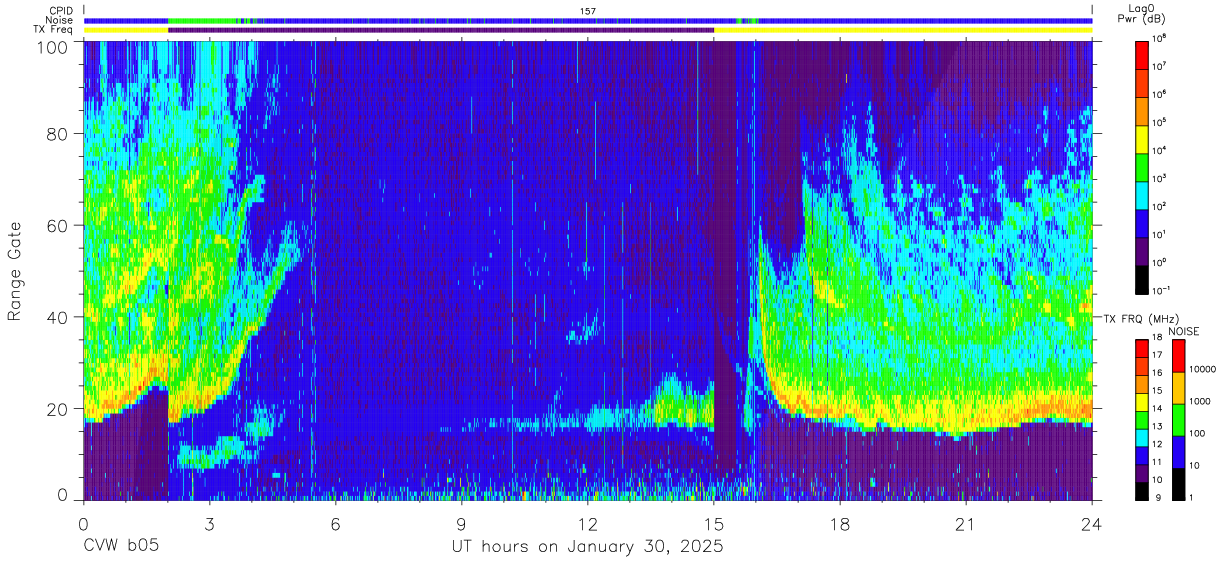
Task: Click the 100 value on NOISE scale
Action: point(1197,433)
